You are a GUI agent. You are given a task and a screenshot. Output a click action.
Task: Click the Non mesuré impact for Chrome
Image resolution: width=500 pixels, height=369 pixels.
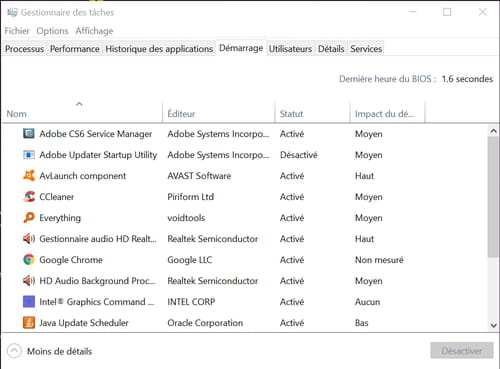[379, 260]
